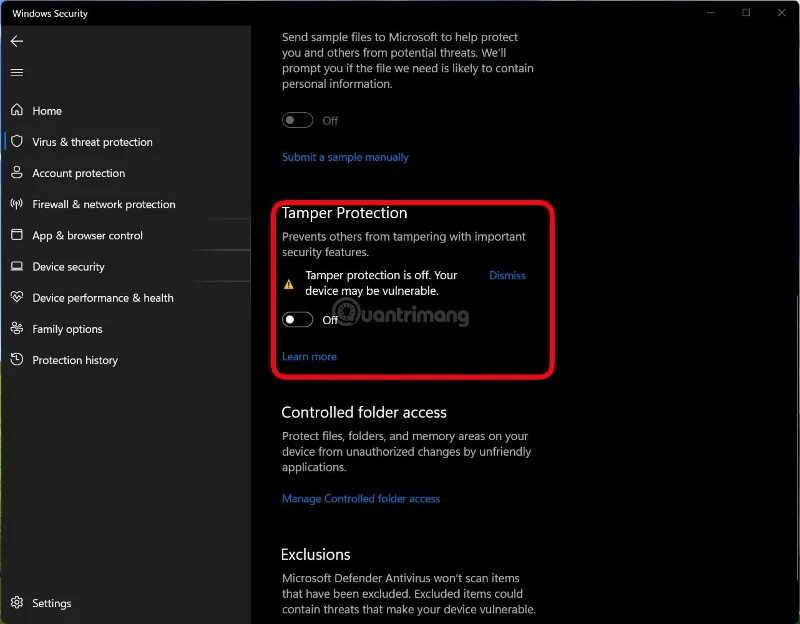The height and width of the screenshot is (624, 800).
Task: Open the Submit a sample manually link
Action: (x=345, y=157)
